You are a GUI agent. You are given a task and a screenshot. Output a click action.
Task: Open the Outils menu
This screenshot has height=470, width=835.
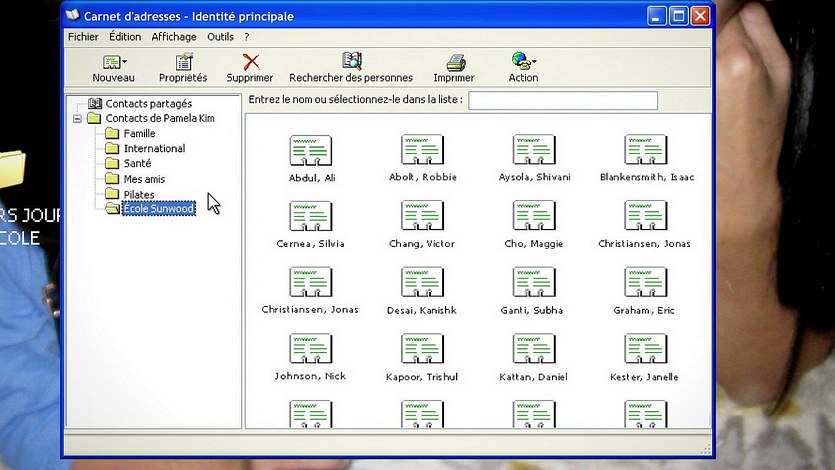coord(220,37)
